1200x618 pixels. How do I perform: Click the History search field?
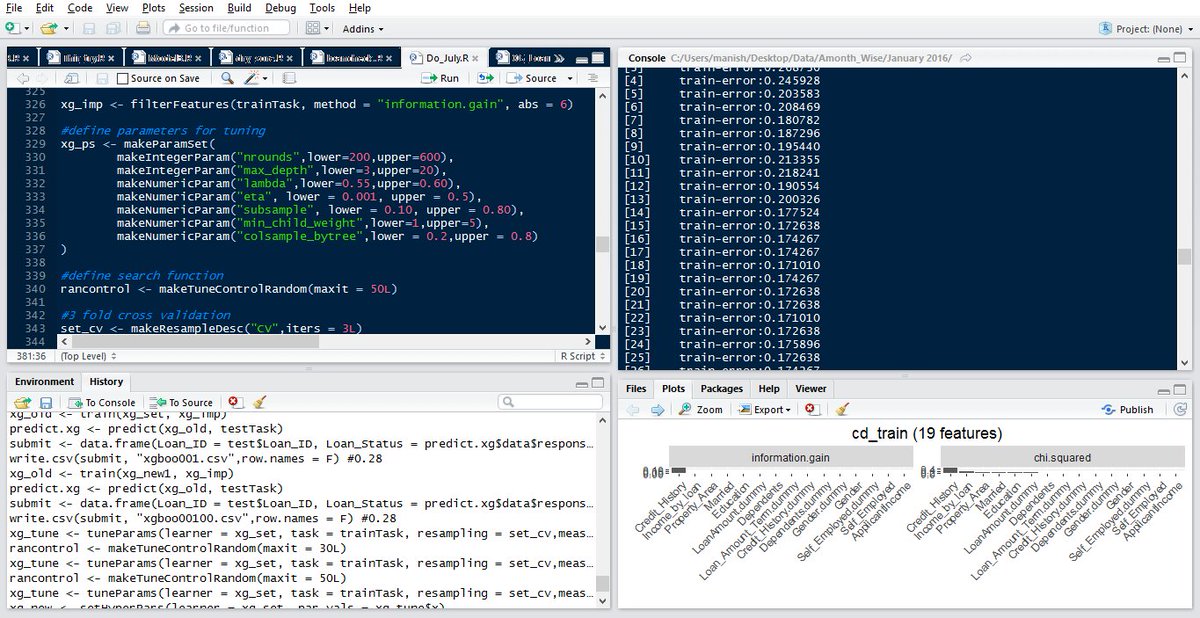[x=548, y=402]
